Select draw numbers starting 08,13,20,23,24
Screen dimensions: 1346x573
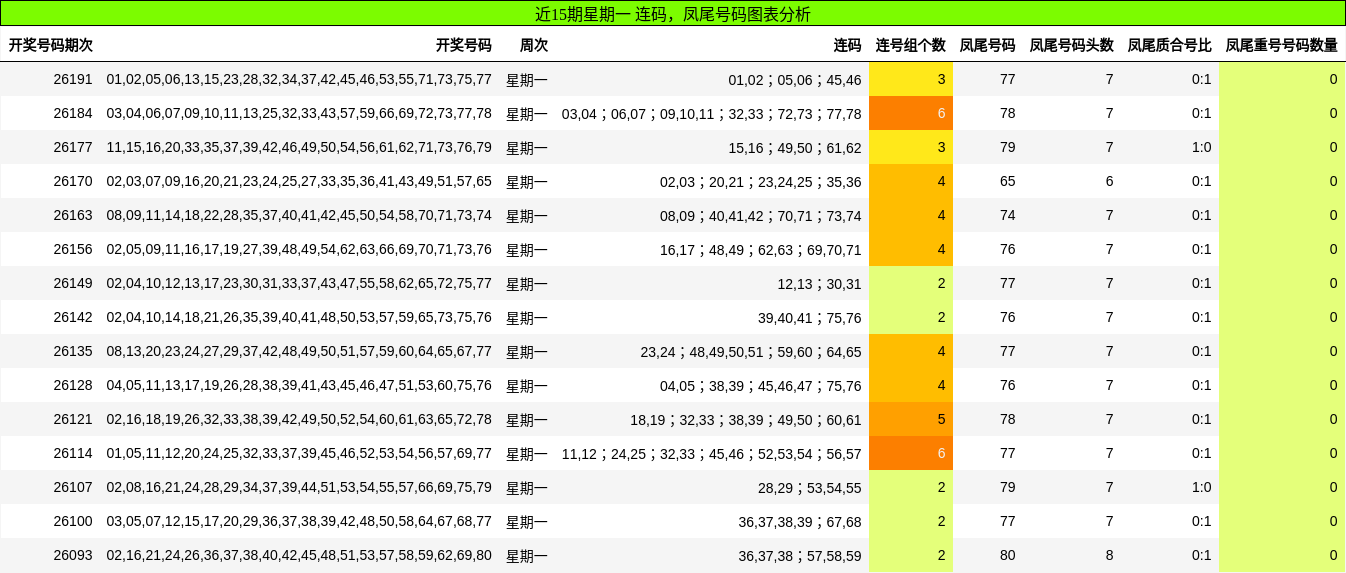[x=299, y=351]
